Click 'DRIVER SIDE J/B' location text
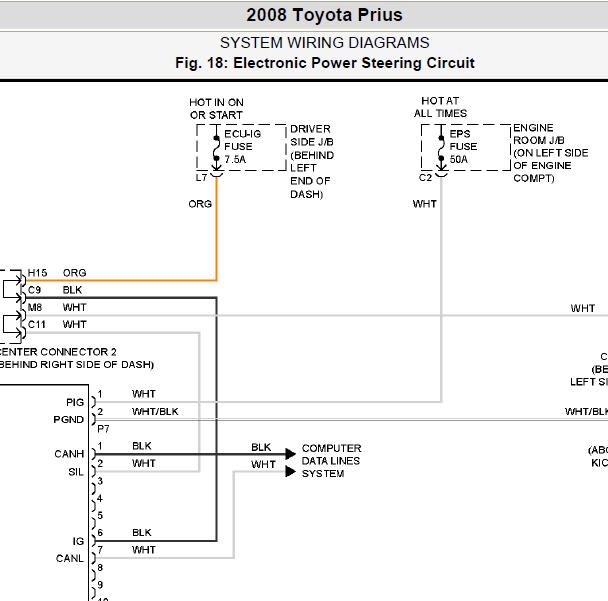The image size is (608, 601). pos(312,161)
